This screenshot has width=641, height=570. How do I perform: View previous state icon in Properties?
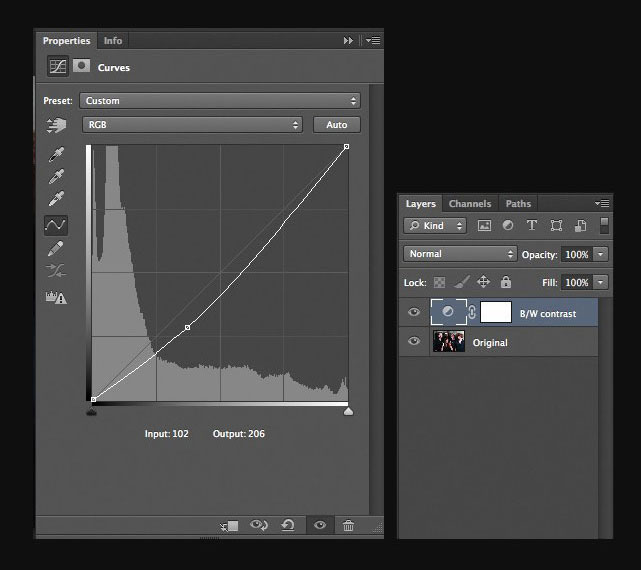pos(259,525)
